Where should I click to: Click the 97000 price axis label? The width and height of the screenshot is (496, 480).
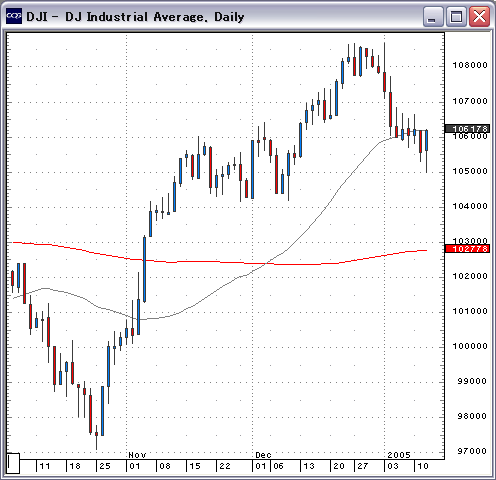472,451
